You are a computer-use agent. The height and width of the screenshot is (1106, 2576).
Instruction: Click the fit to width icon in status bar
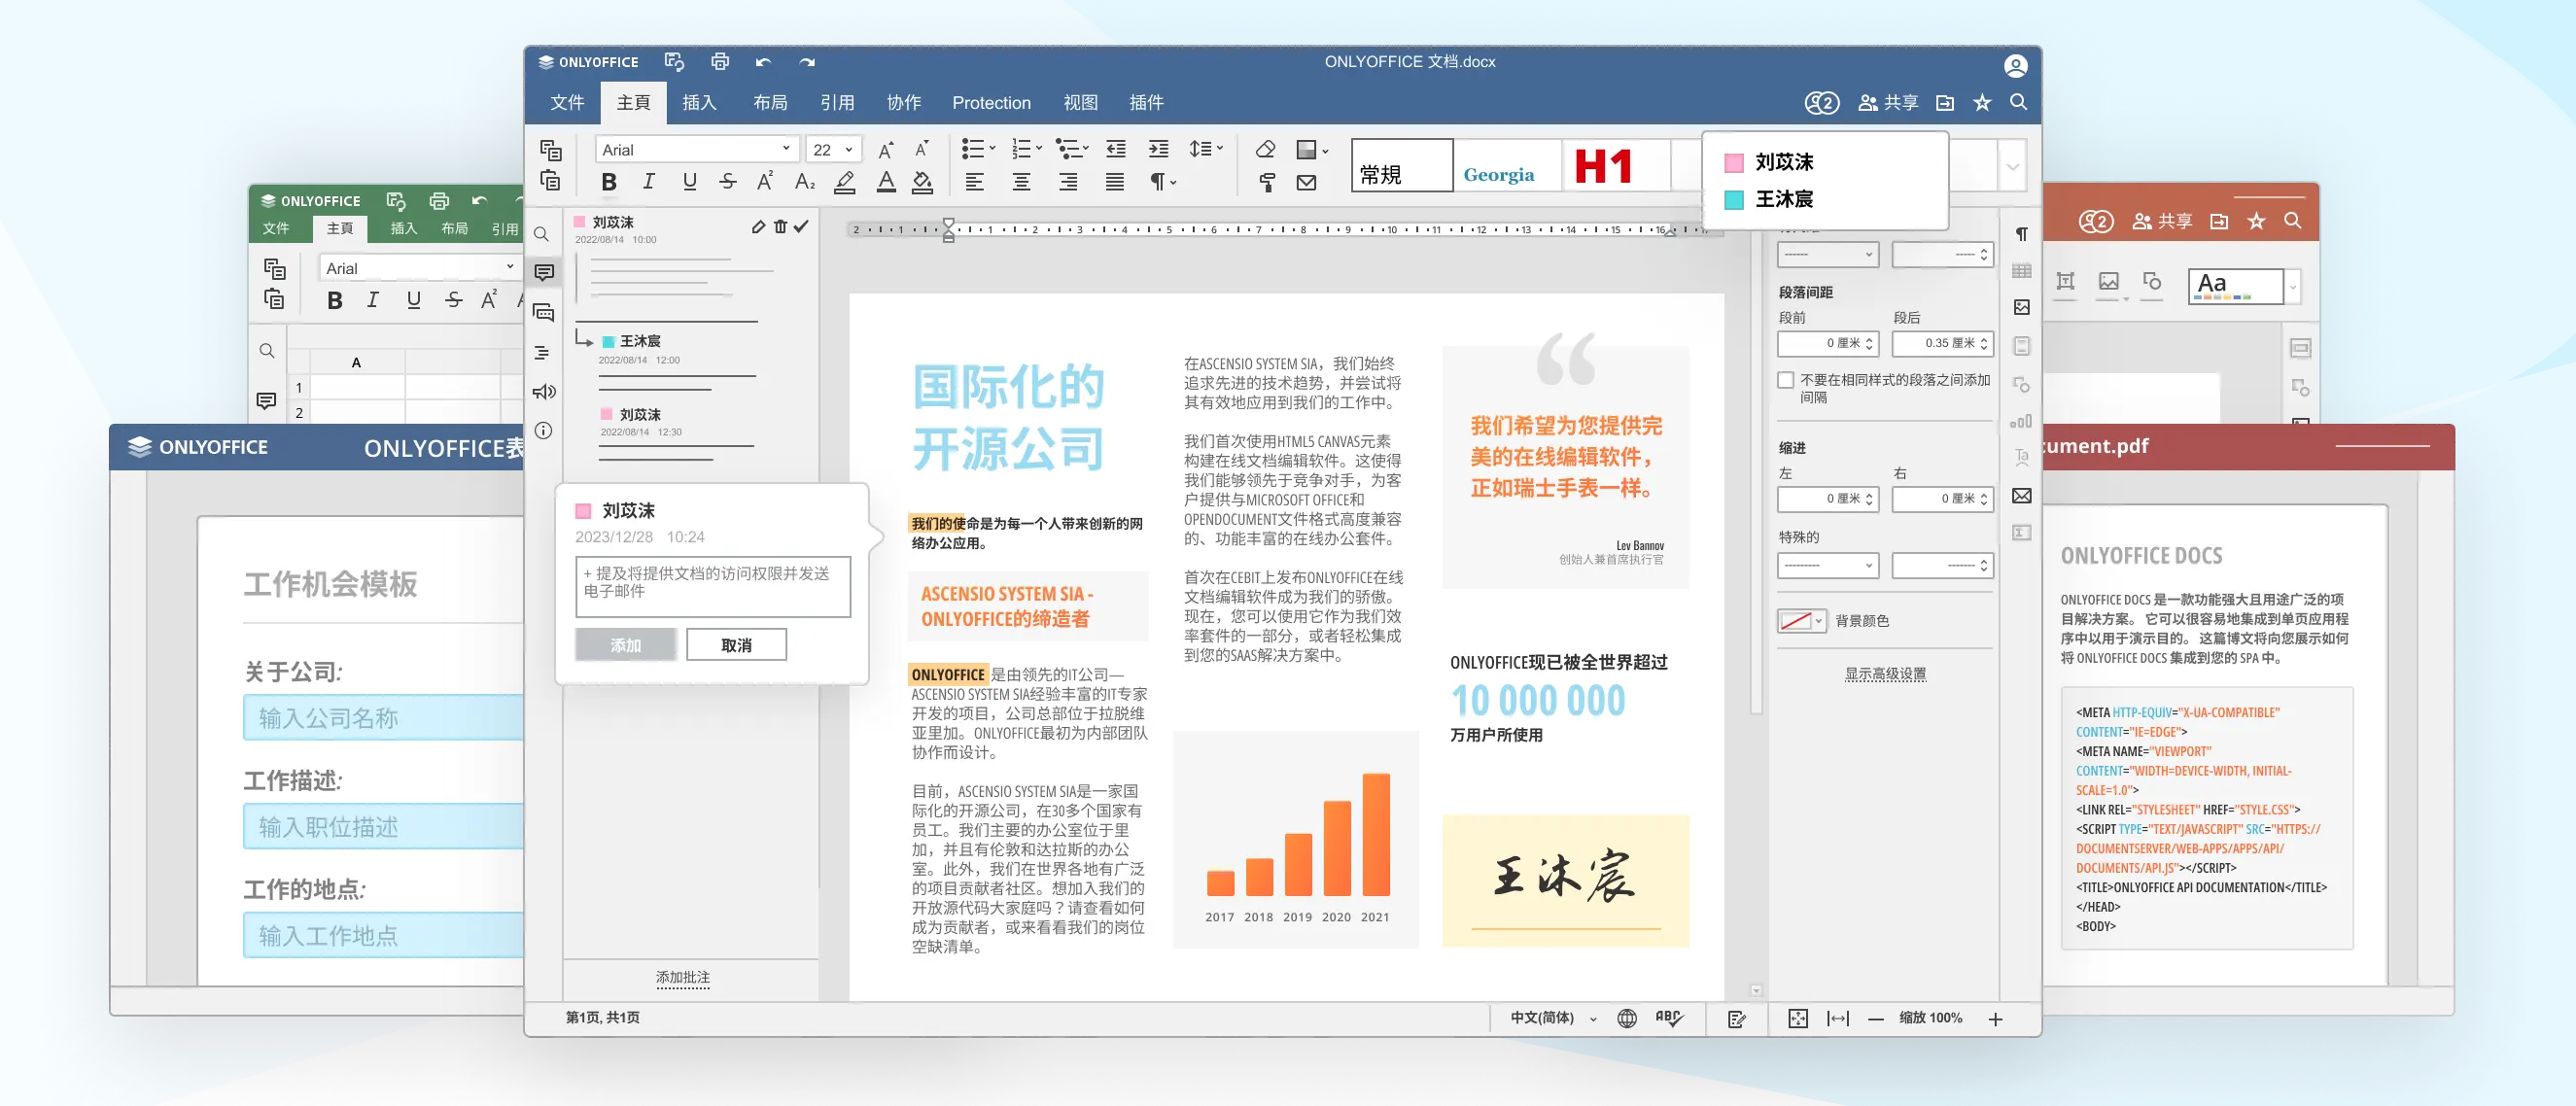point(1838,1018)
